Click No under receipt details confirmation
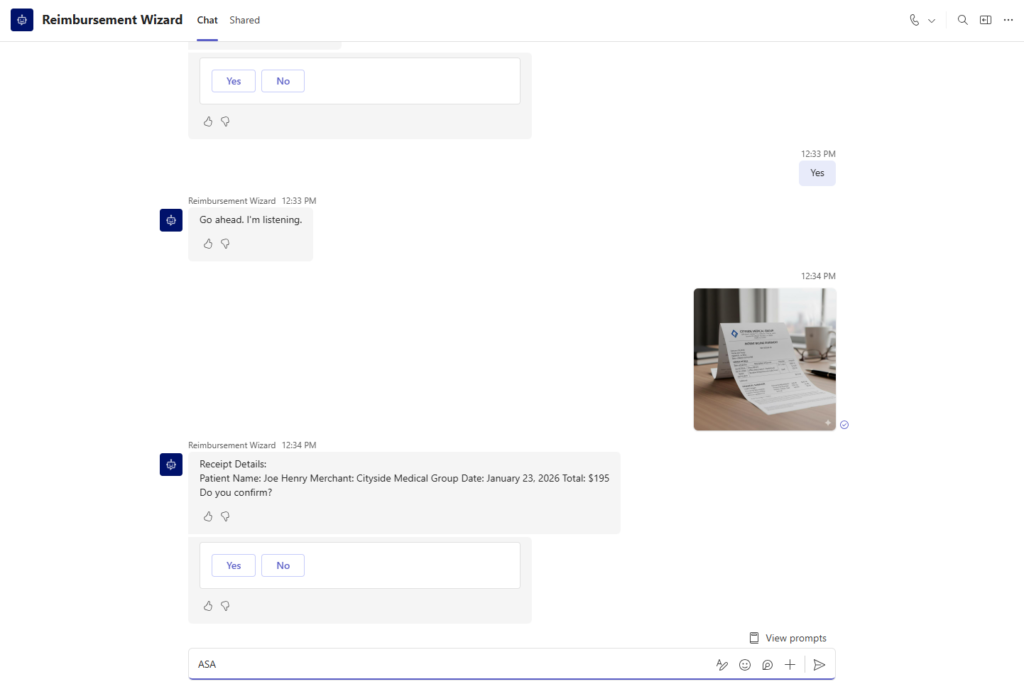 click(283, 565)
